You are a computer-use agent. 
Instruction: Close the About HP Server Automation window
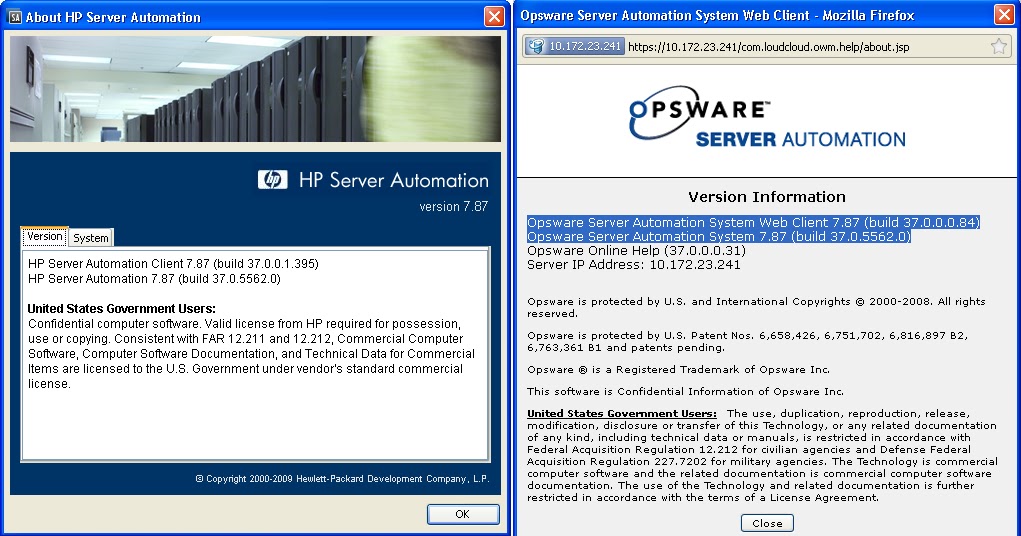click(494, 16)
